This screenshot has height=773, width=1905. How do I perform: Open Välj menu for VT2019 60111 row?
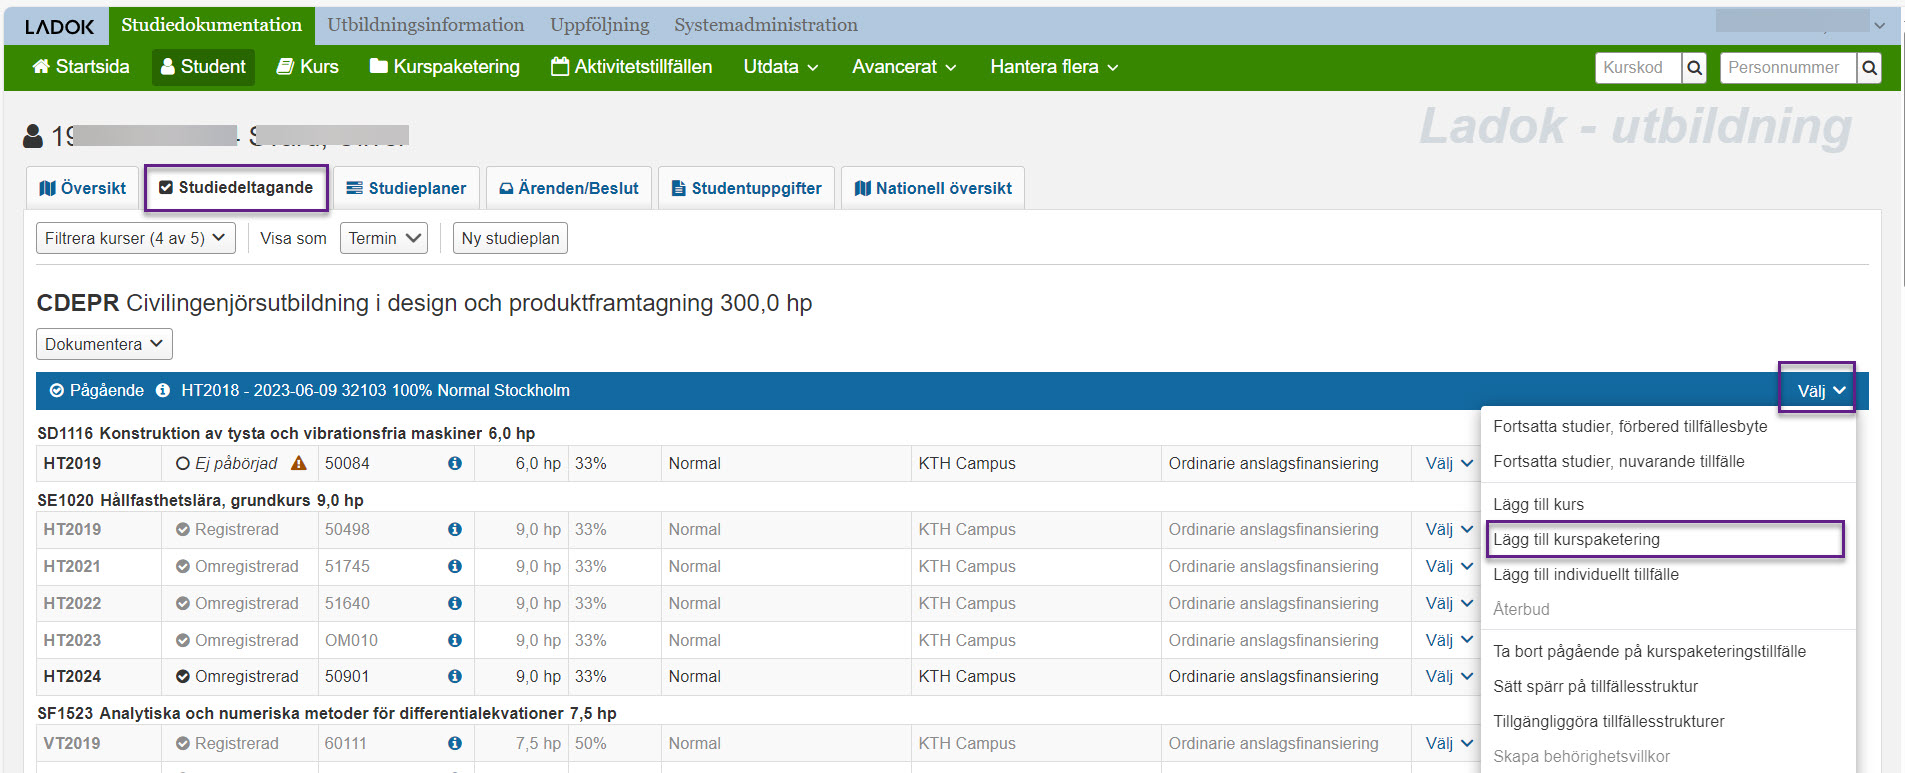(x=1449, y=744)
